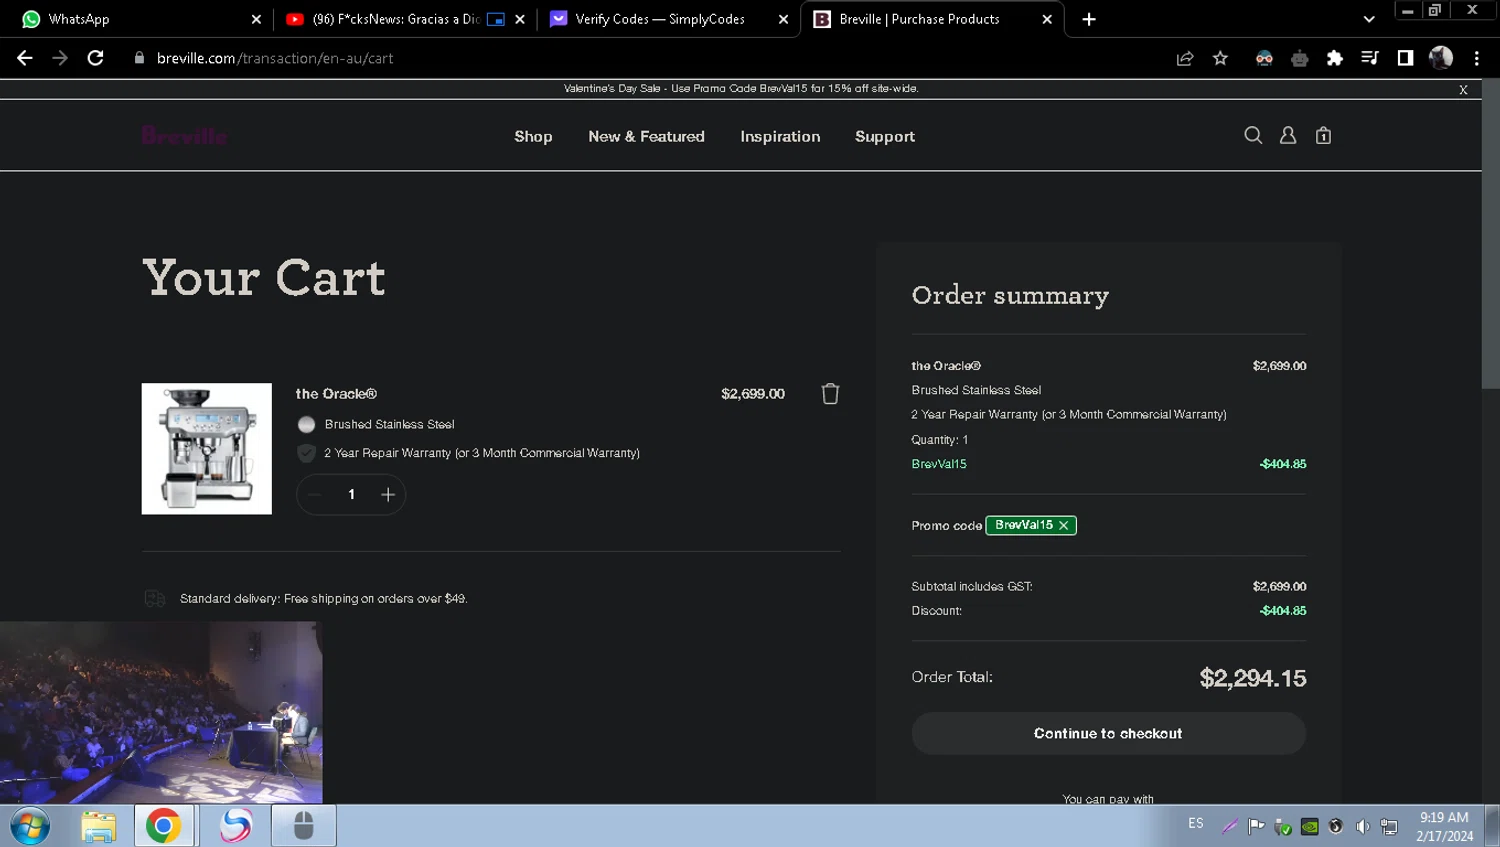Open the Oracle espresso machine thumbnail
The width and height of the screenshot is (1500, 847).
(x=207, y=449)
